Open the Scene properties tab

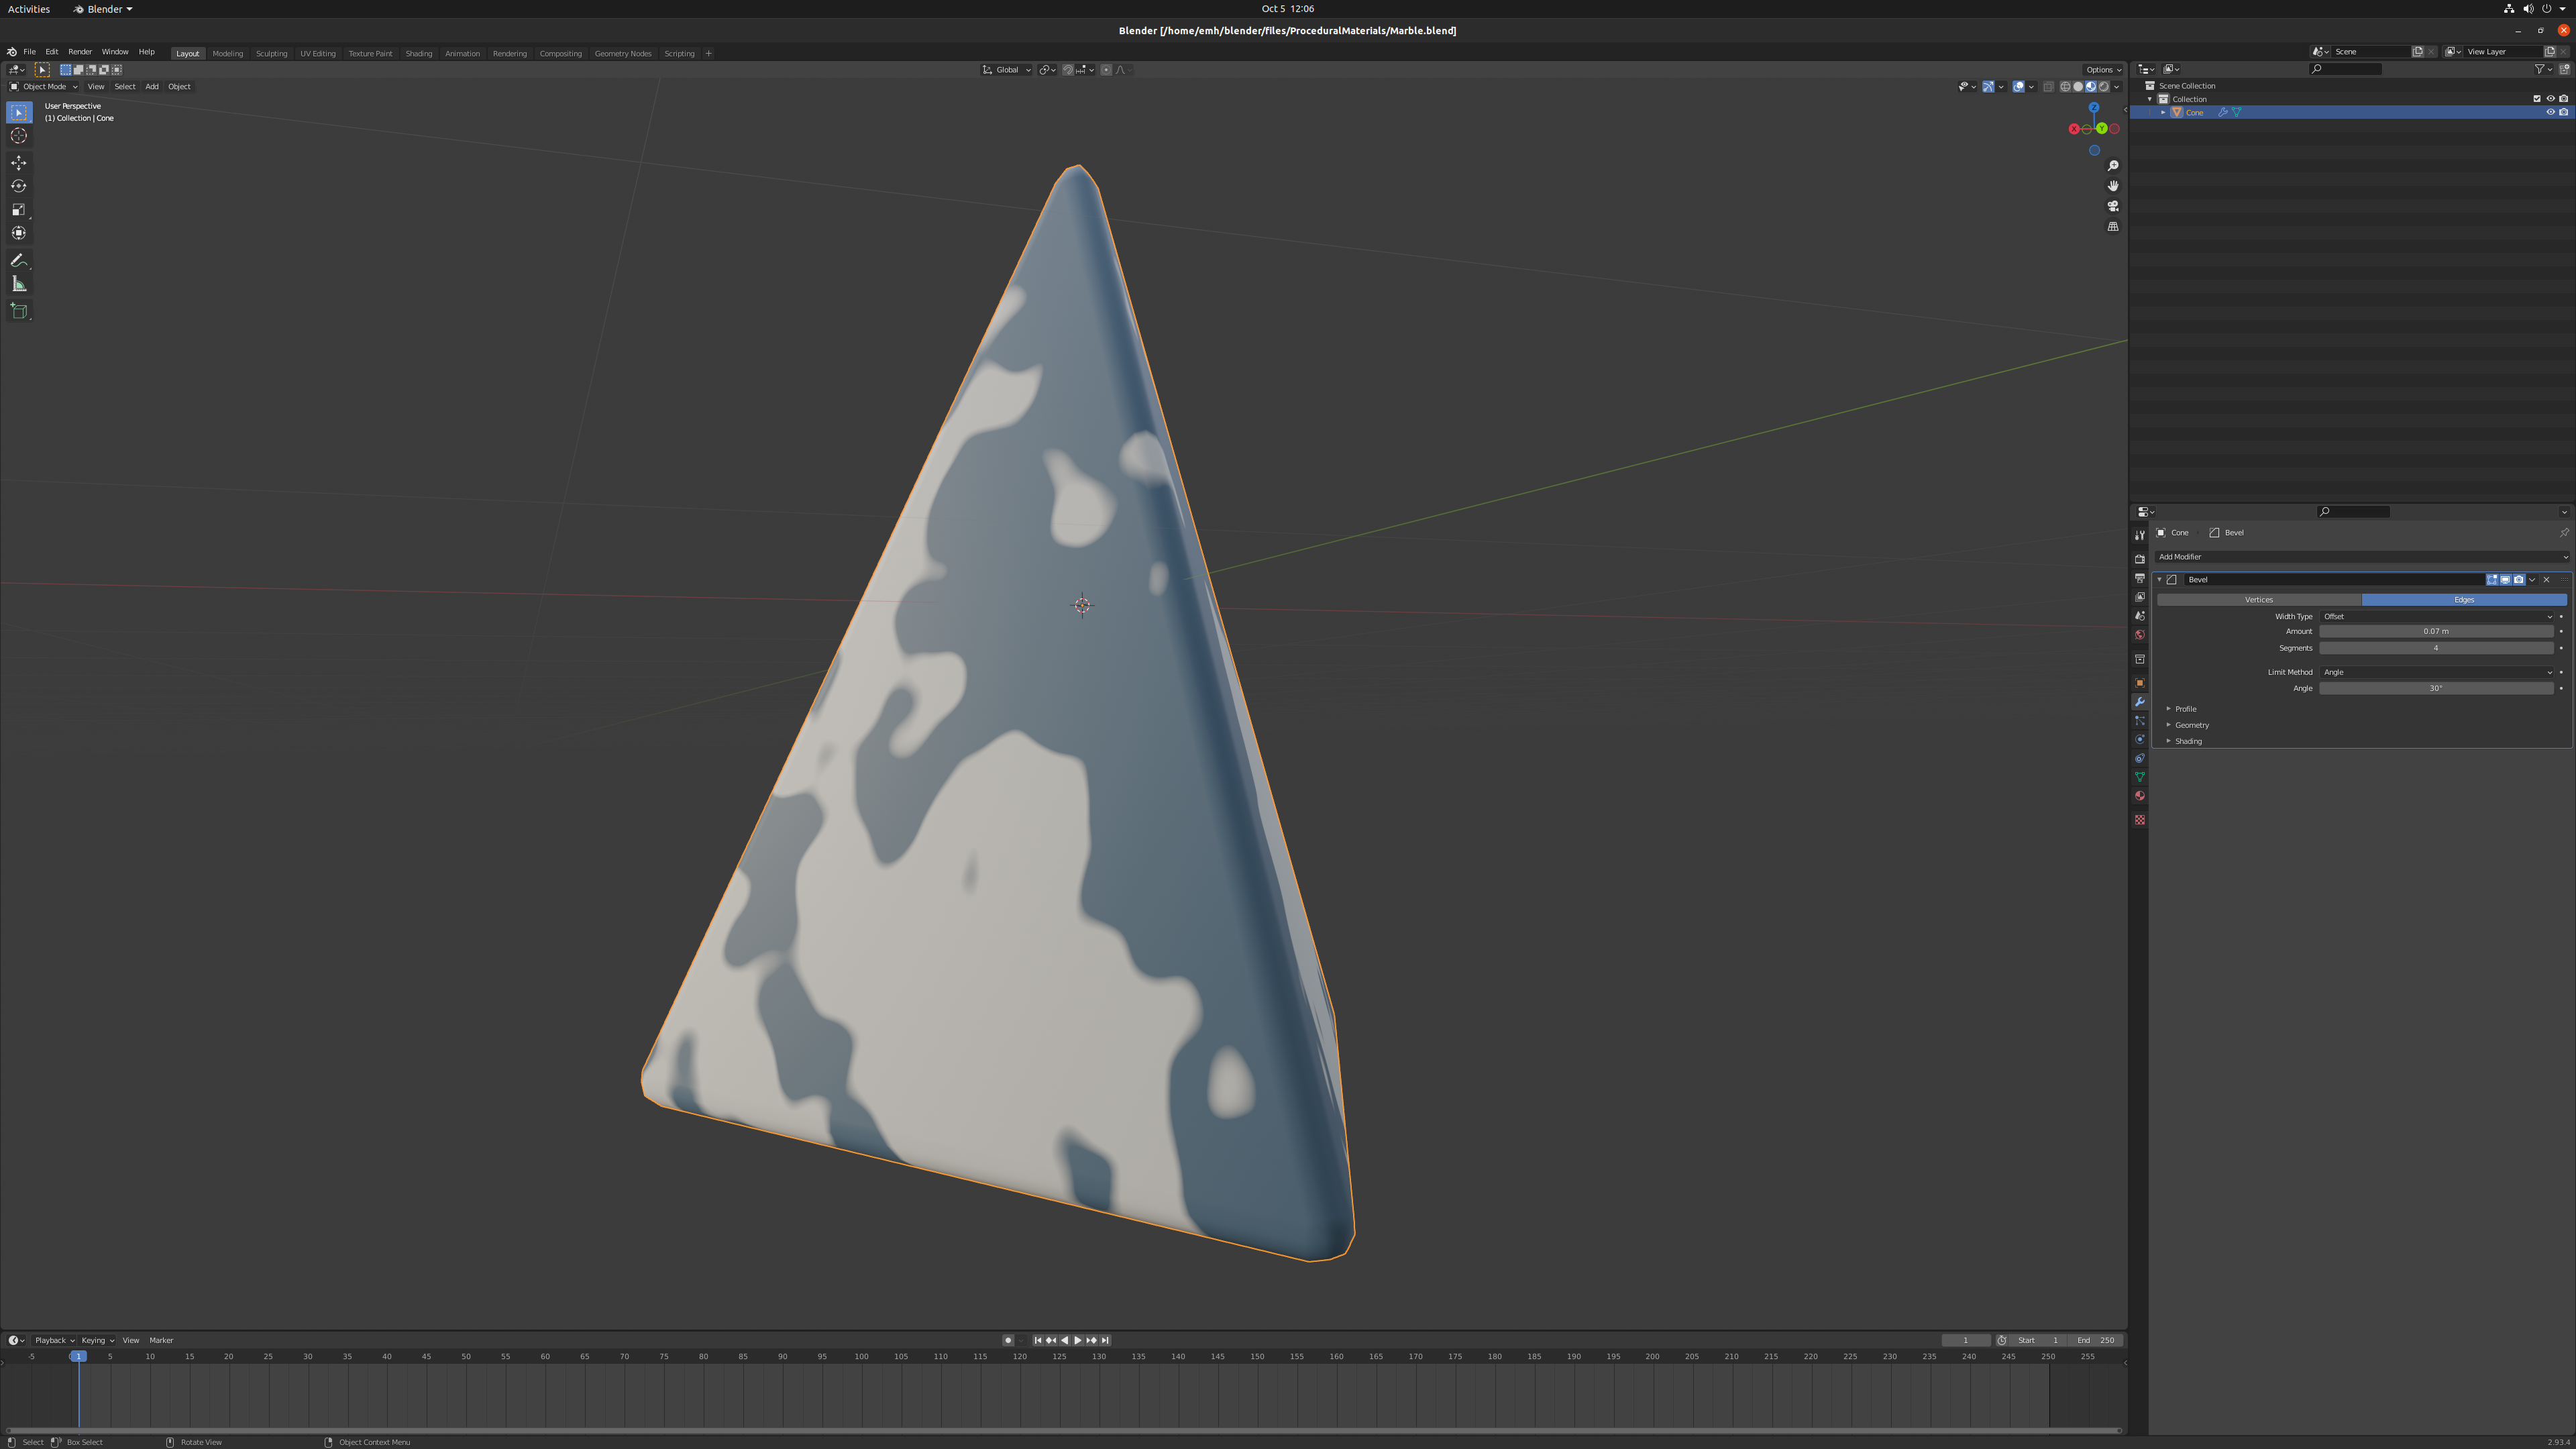click(x=2139, y=616)
